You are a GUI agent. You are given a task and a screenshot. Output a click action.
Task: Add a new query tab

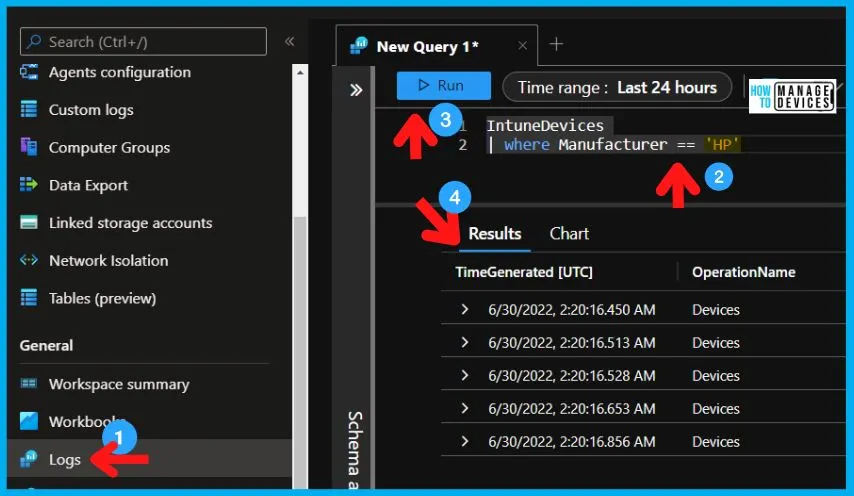(556, 44)
